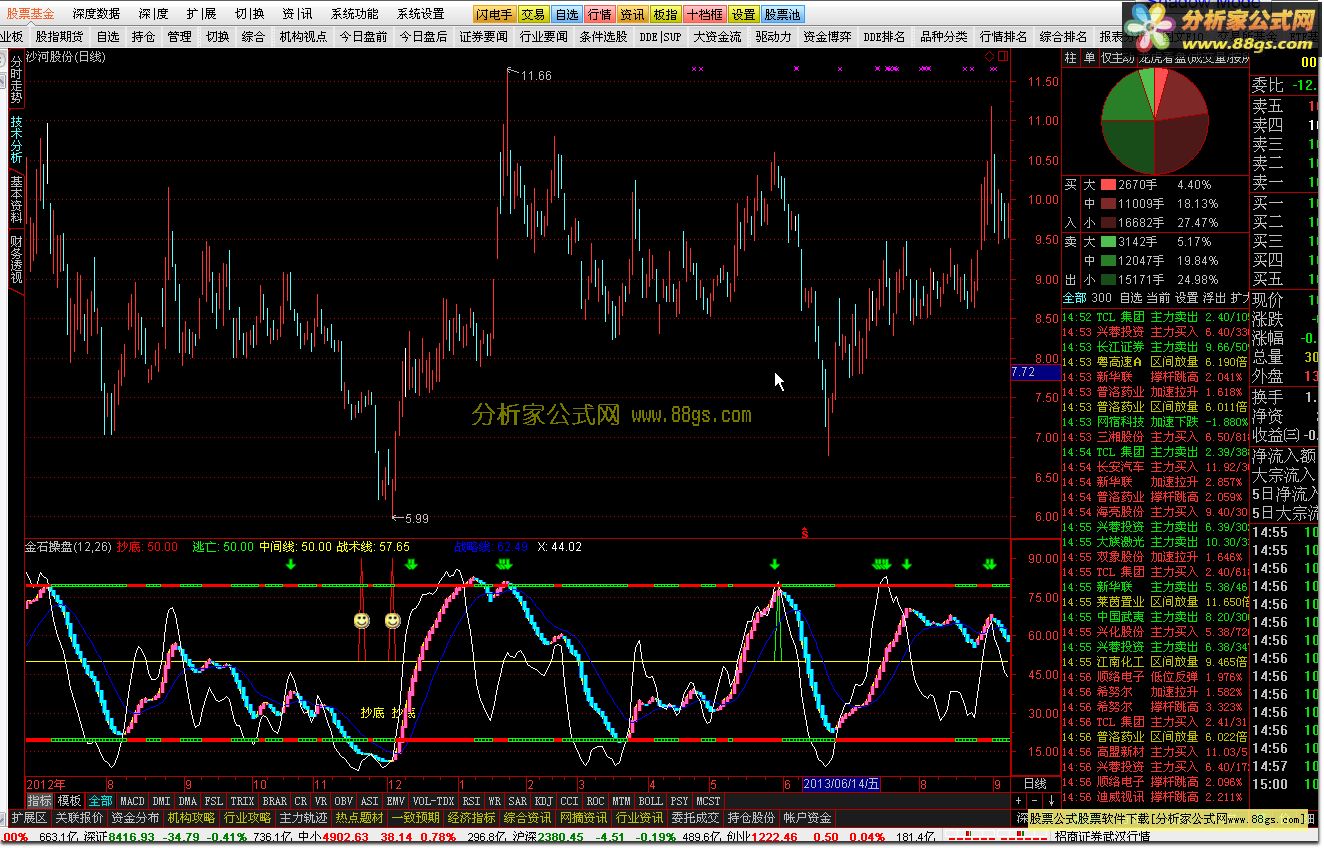Screen dimensions: 1324x848
Task: Select the MACD indicator tab
Action: pos(132,801)
